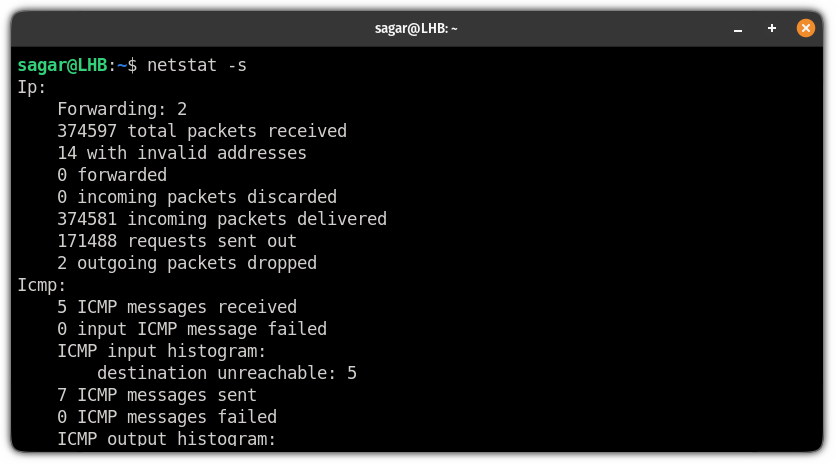Click the 14 with invalid addresses line

[182, 153]
